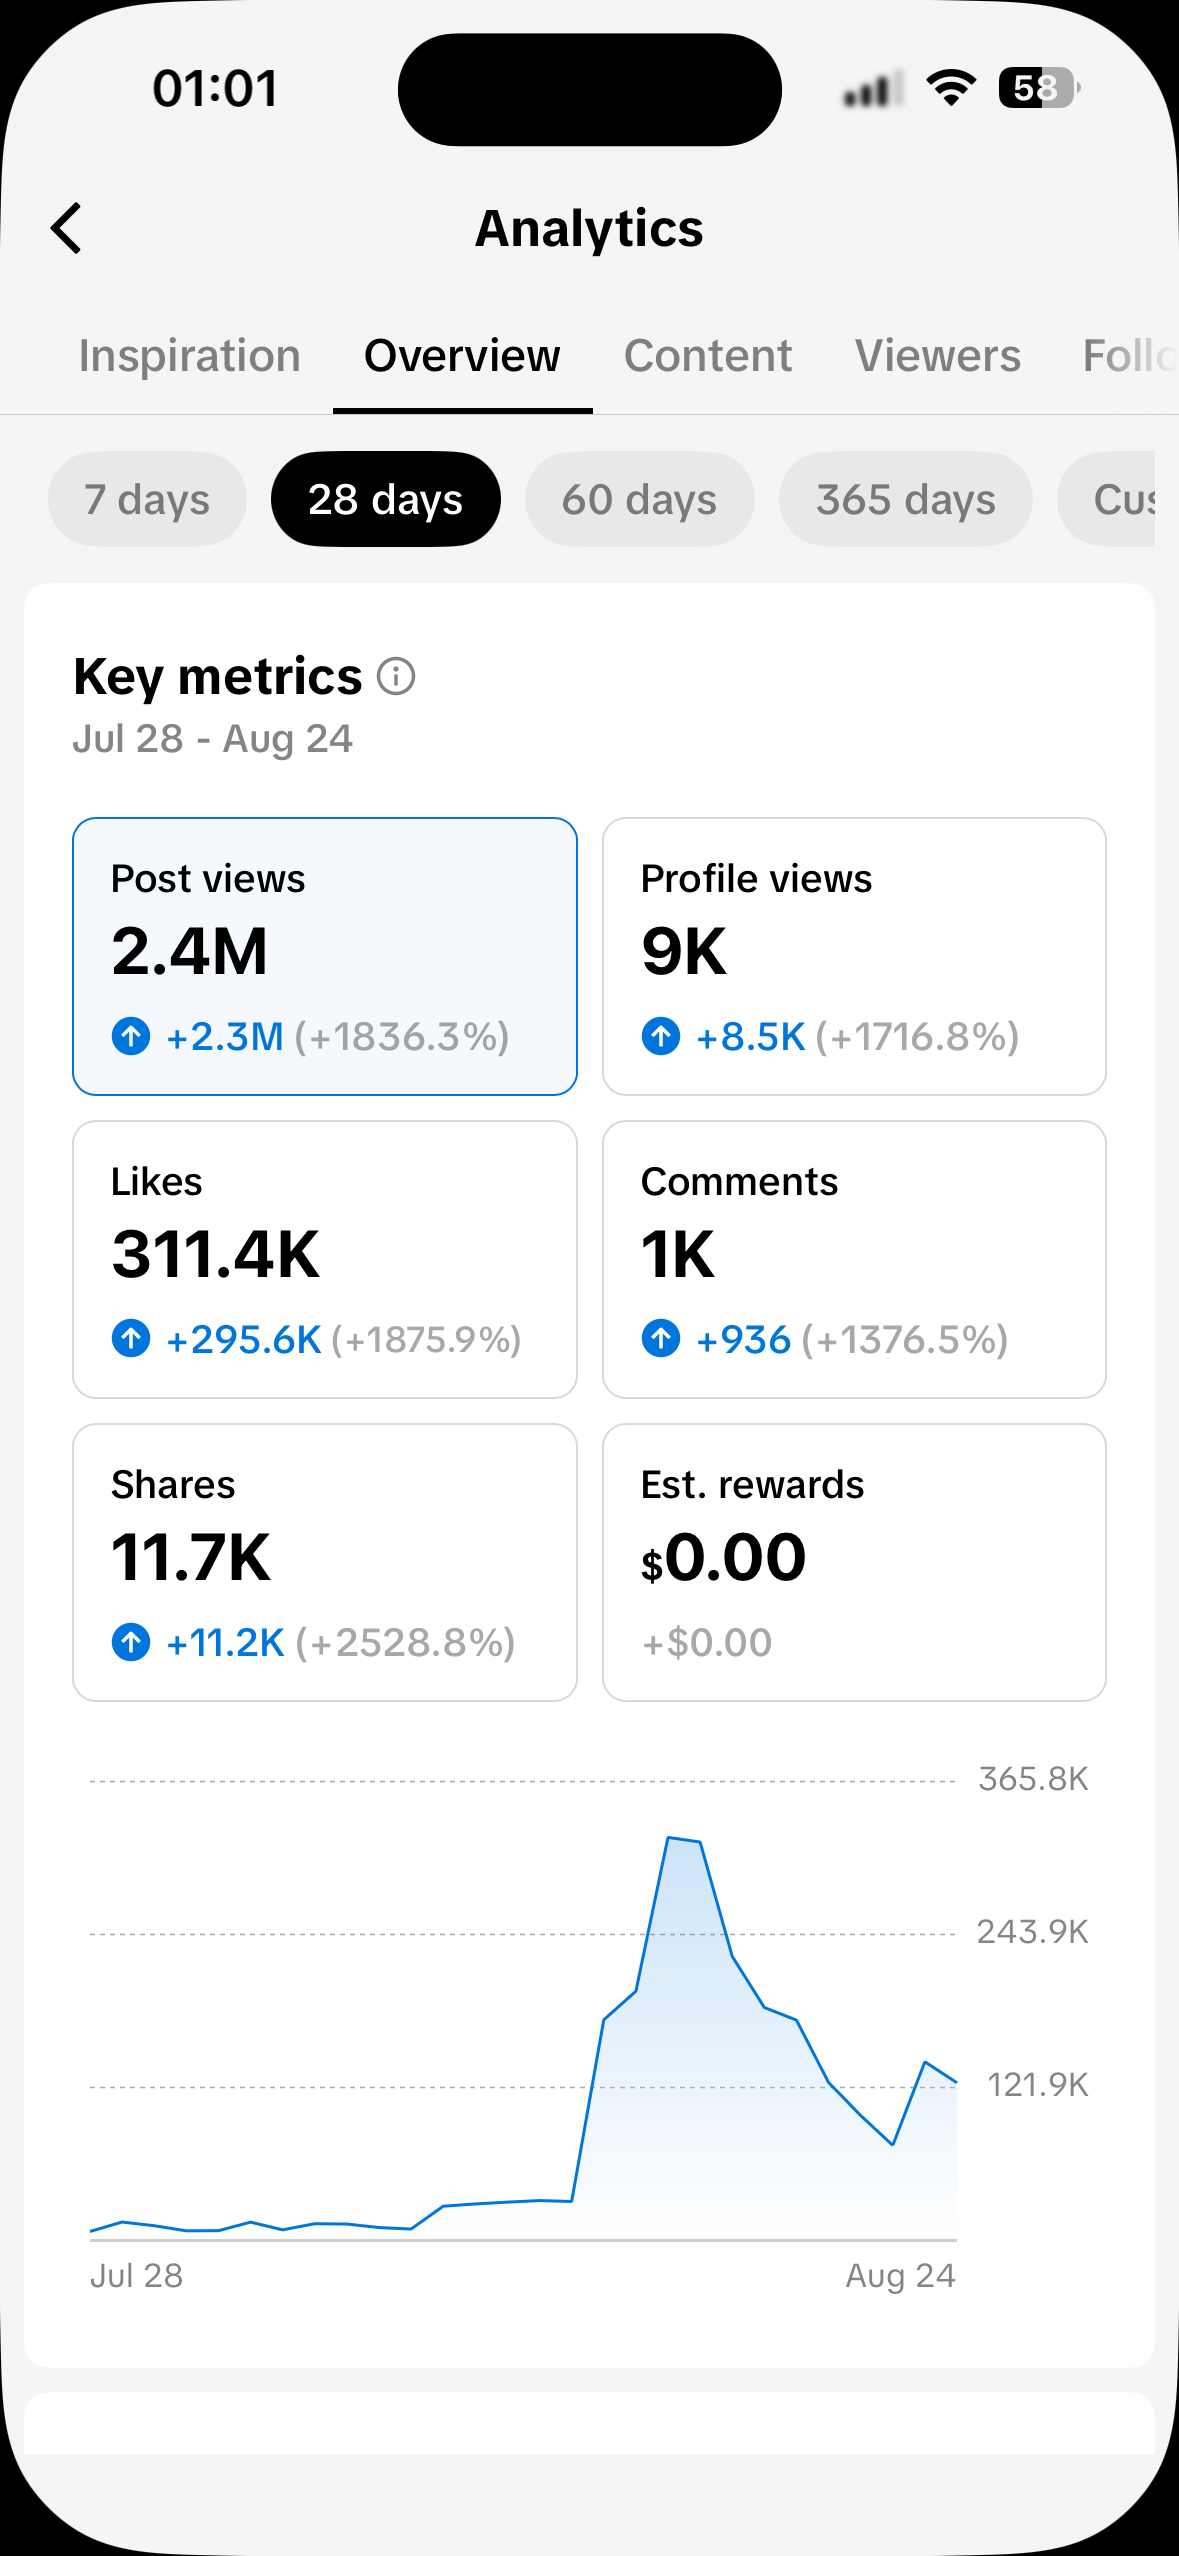1179x2556 pixels.
Task: Open the Viewers tab
Action: (938, 356)
